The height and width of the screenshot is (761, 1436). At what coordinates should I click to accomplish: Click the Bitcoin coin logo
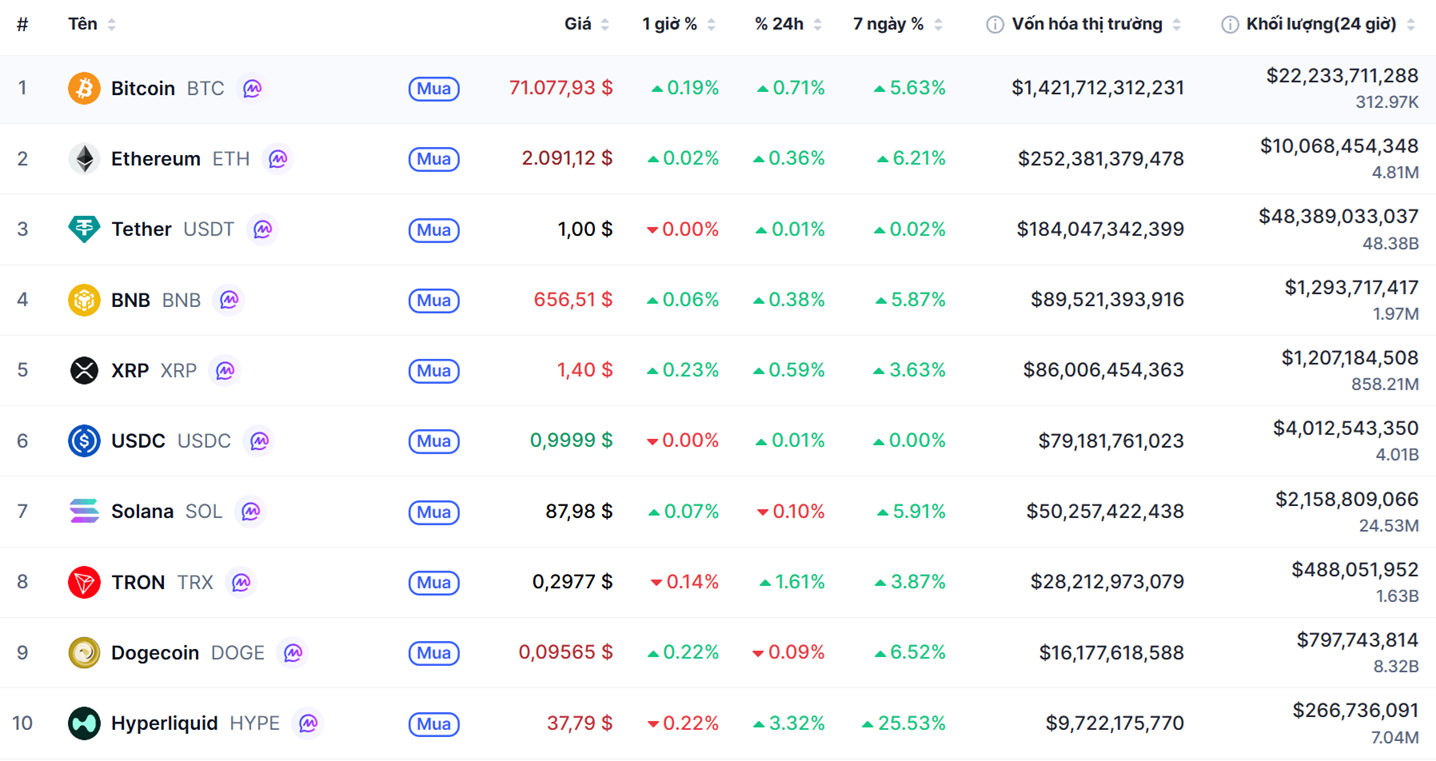click(x=84, y=88)
